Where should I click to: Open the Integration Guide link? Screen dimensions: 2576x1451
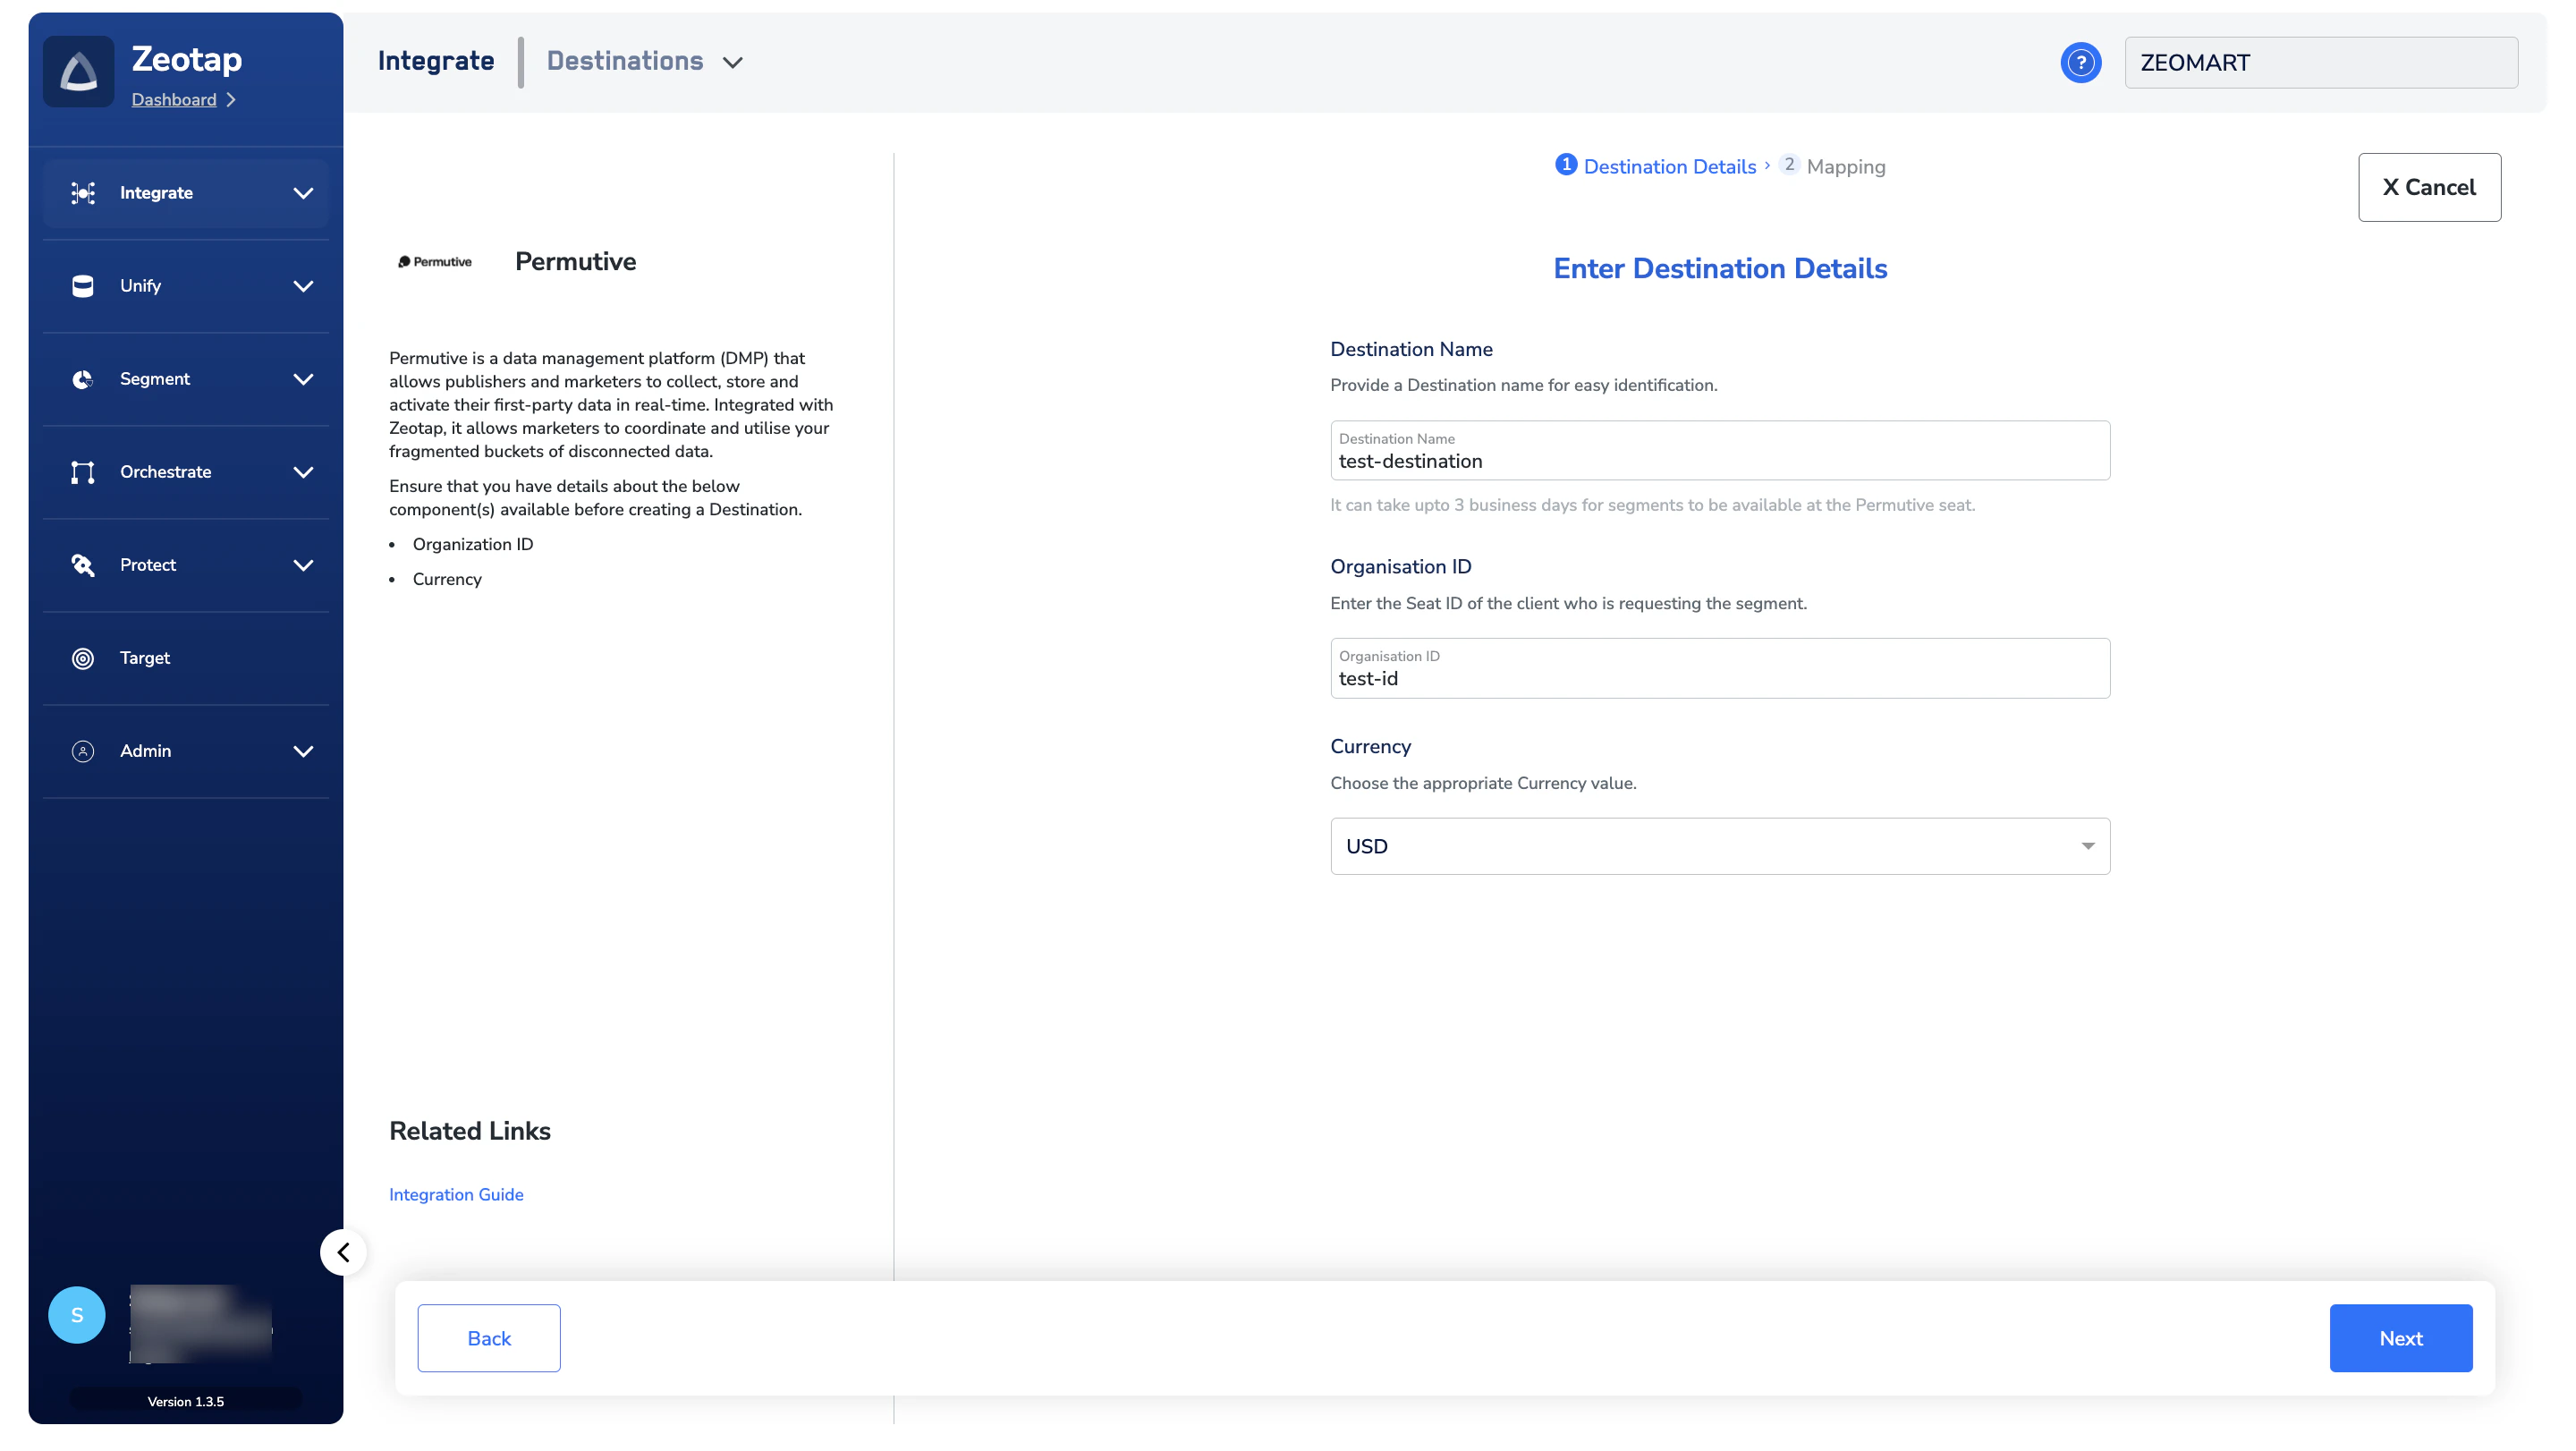pos(456,1194)
